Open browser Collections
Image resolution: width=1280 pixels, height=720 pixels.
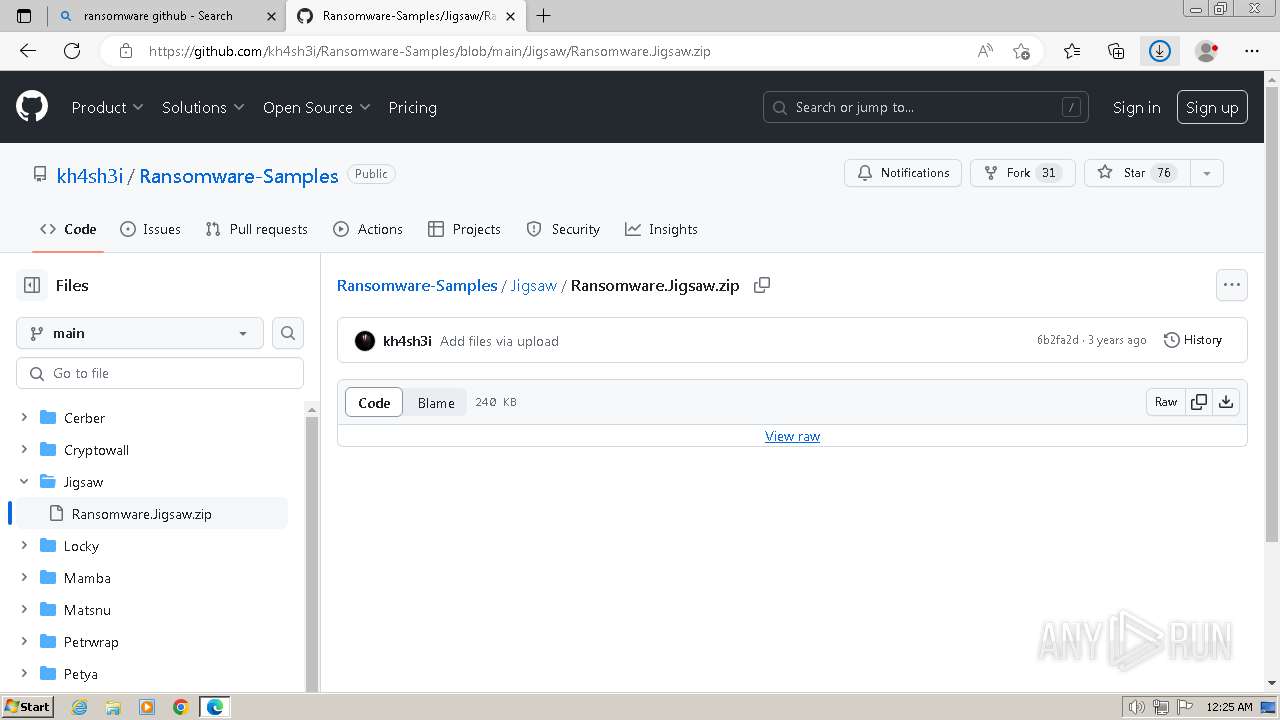click(1116, 51)
